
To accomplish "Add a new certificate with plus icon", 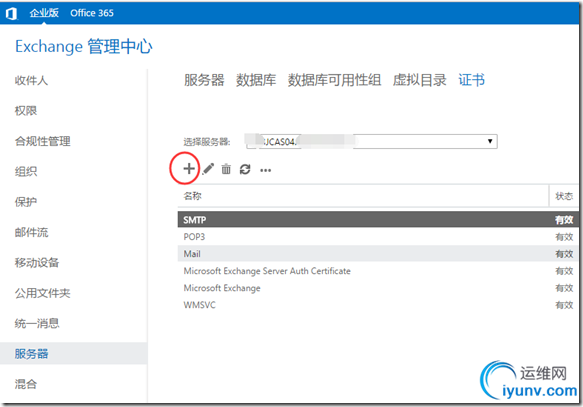I will click(189, 169).
